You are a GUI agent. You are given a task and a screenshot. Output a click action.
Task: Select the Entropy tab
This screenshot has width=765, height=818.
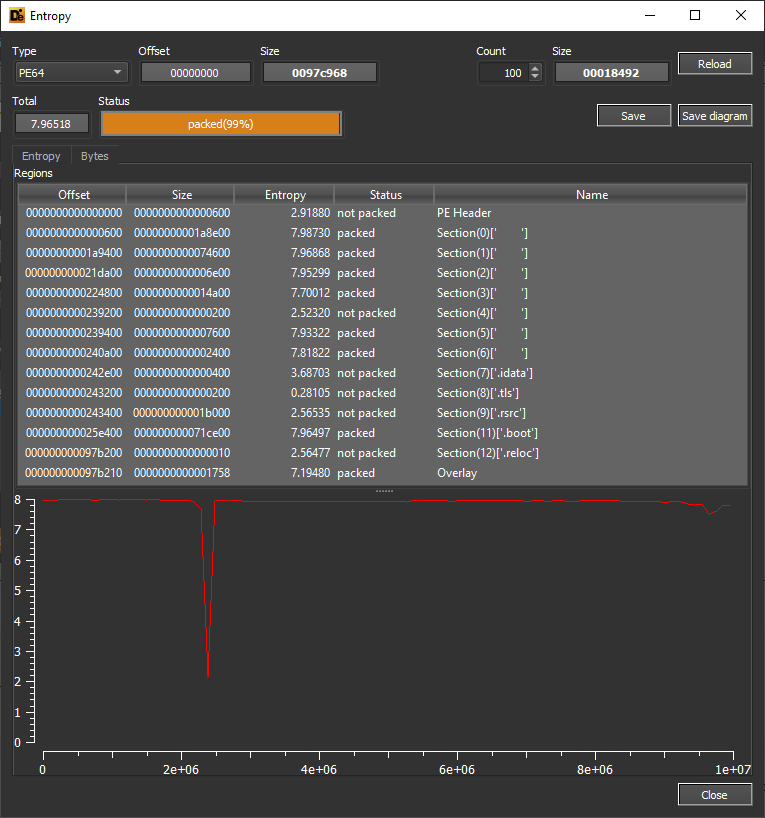click(41, 156)
